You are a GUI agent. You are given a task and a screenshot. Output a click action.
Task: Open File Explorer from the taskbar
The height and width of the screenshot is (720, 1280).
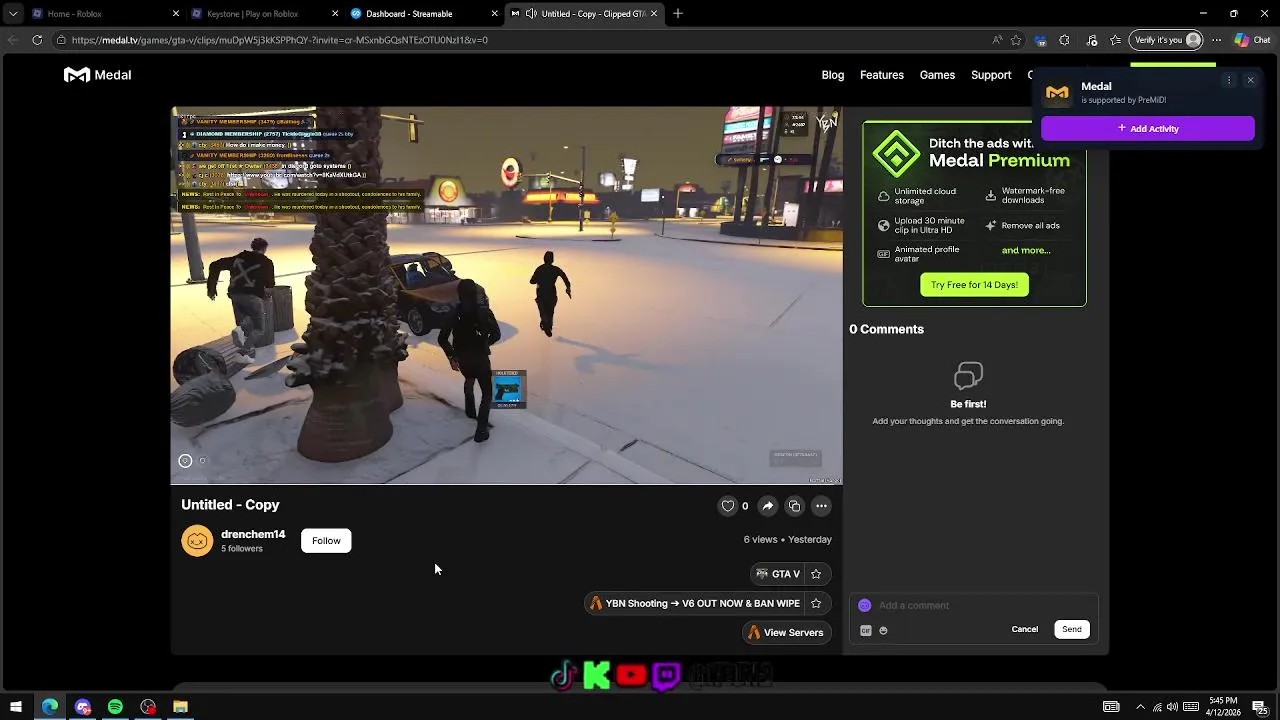tap(180, 707)
